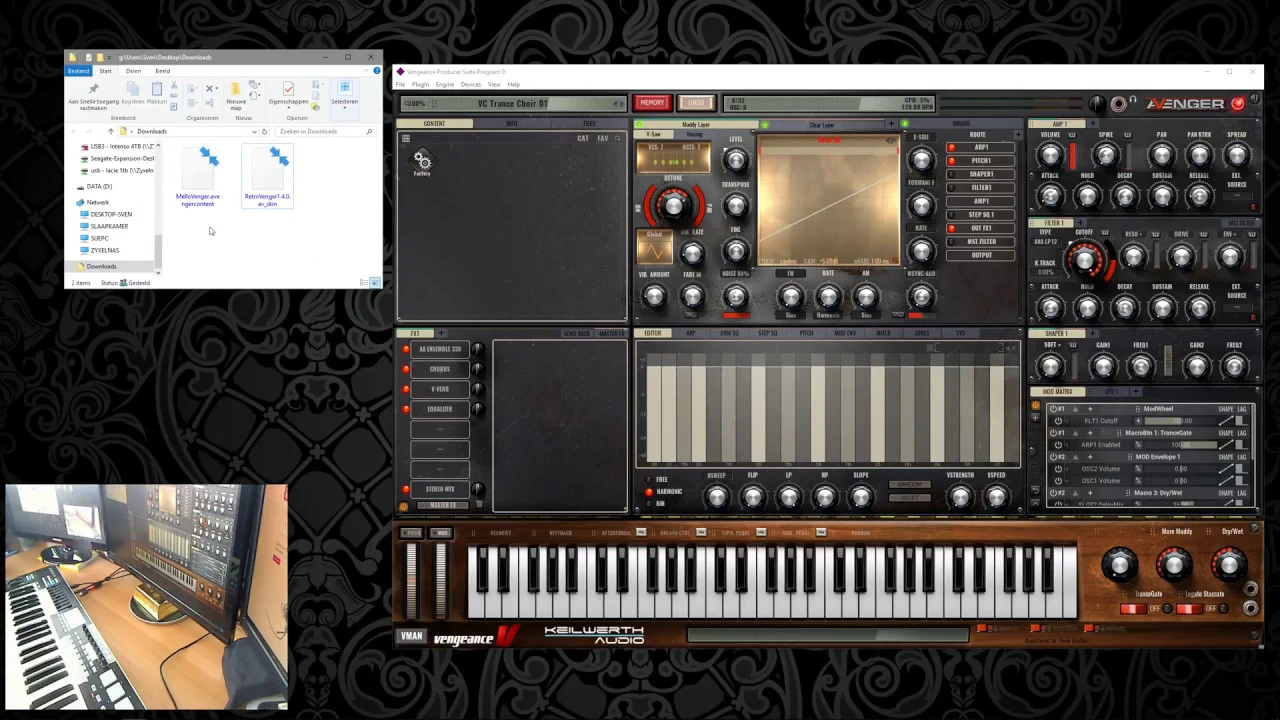
Task: Toggle the OUT FX1 route LED
Action: pos(951,228)
